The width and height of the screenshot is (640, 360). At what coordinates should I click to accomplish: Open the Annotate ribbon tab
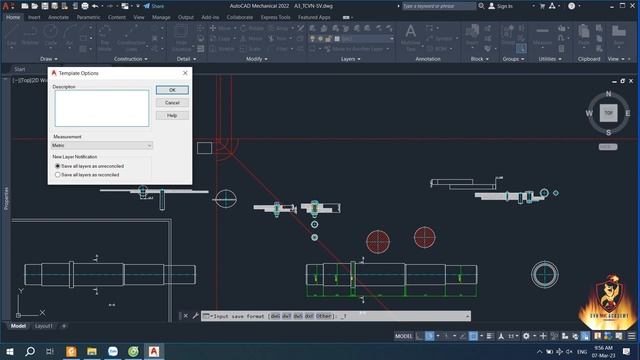click(58, 18)
